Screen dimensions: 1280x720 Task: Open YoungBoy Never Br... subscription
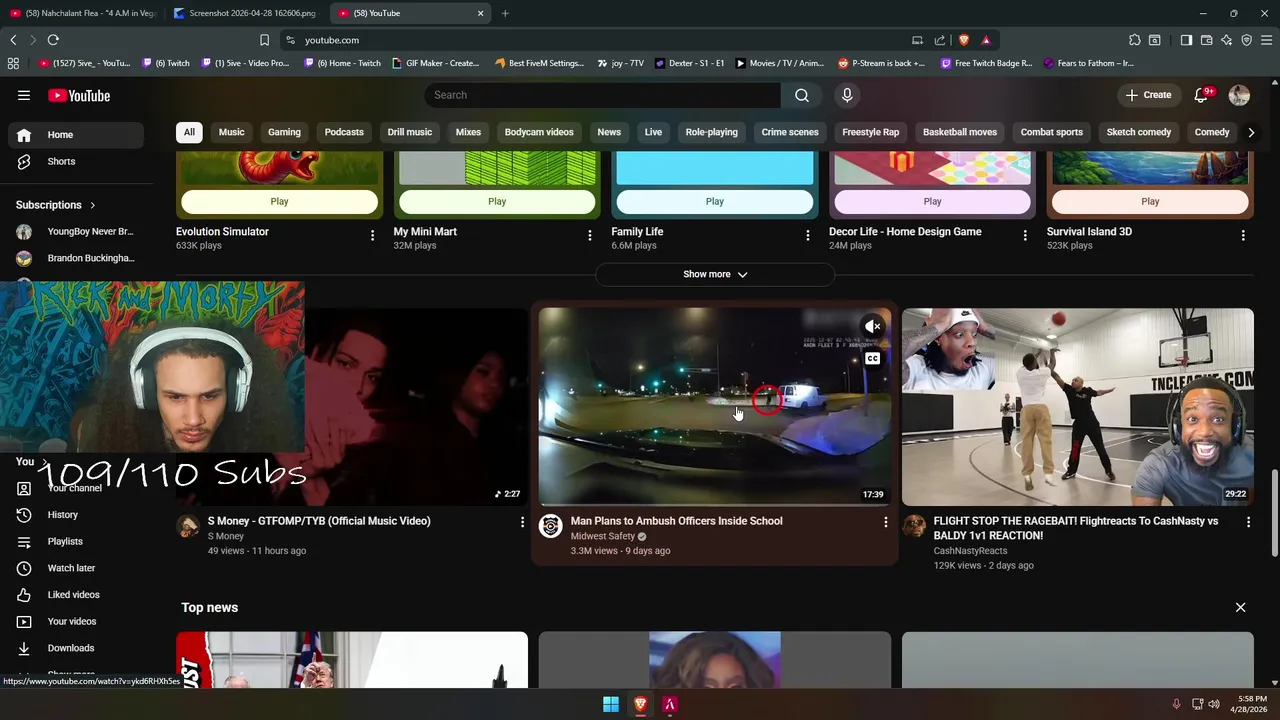click(75, 232)
